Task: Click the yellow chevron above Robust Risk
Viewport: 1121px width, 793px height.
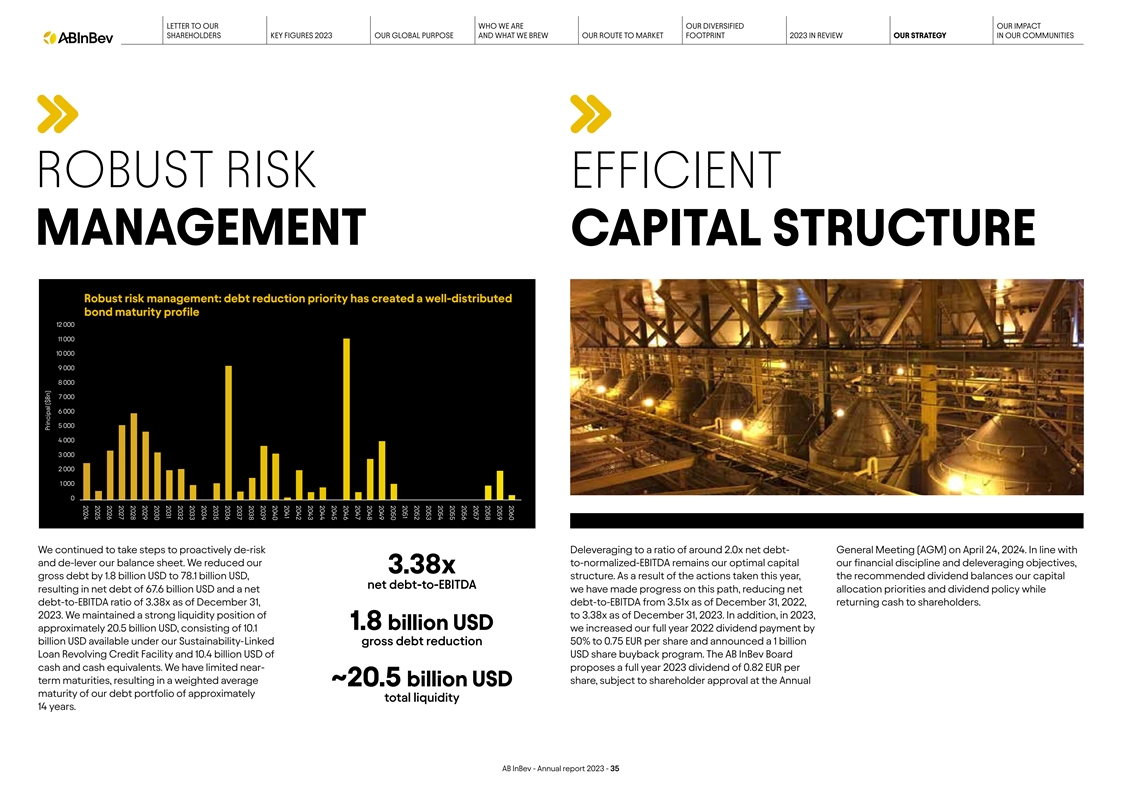Action: coord(57,114)
